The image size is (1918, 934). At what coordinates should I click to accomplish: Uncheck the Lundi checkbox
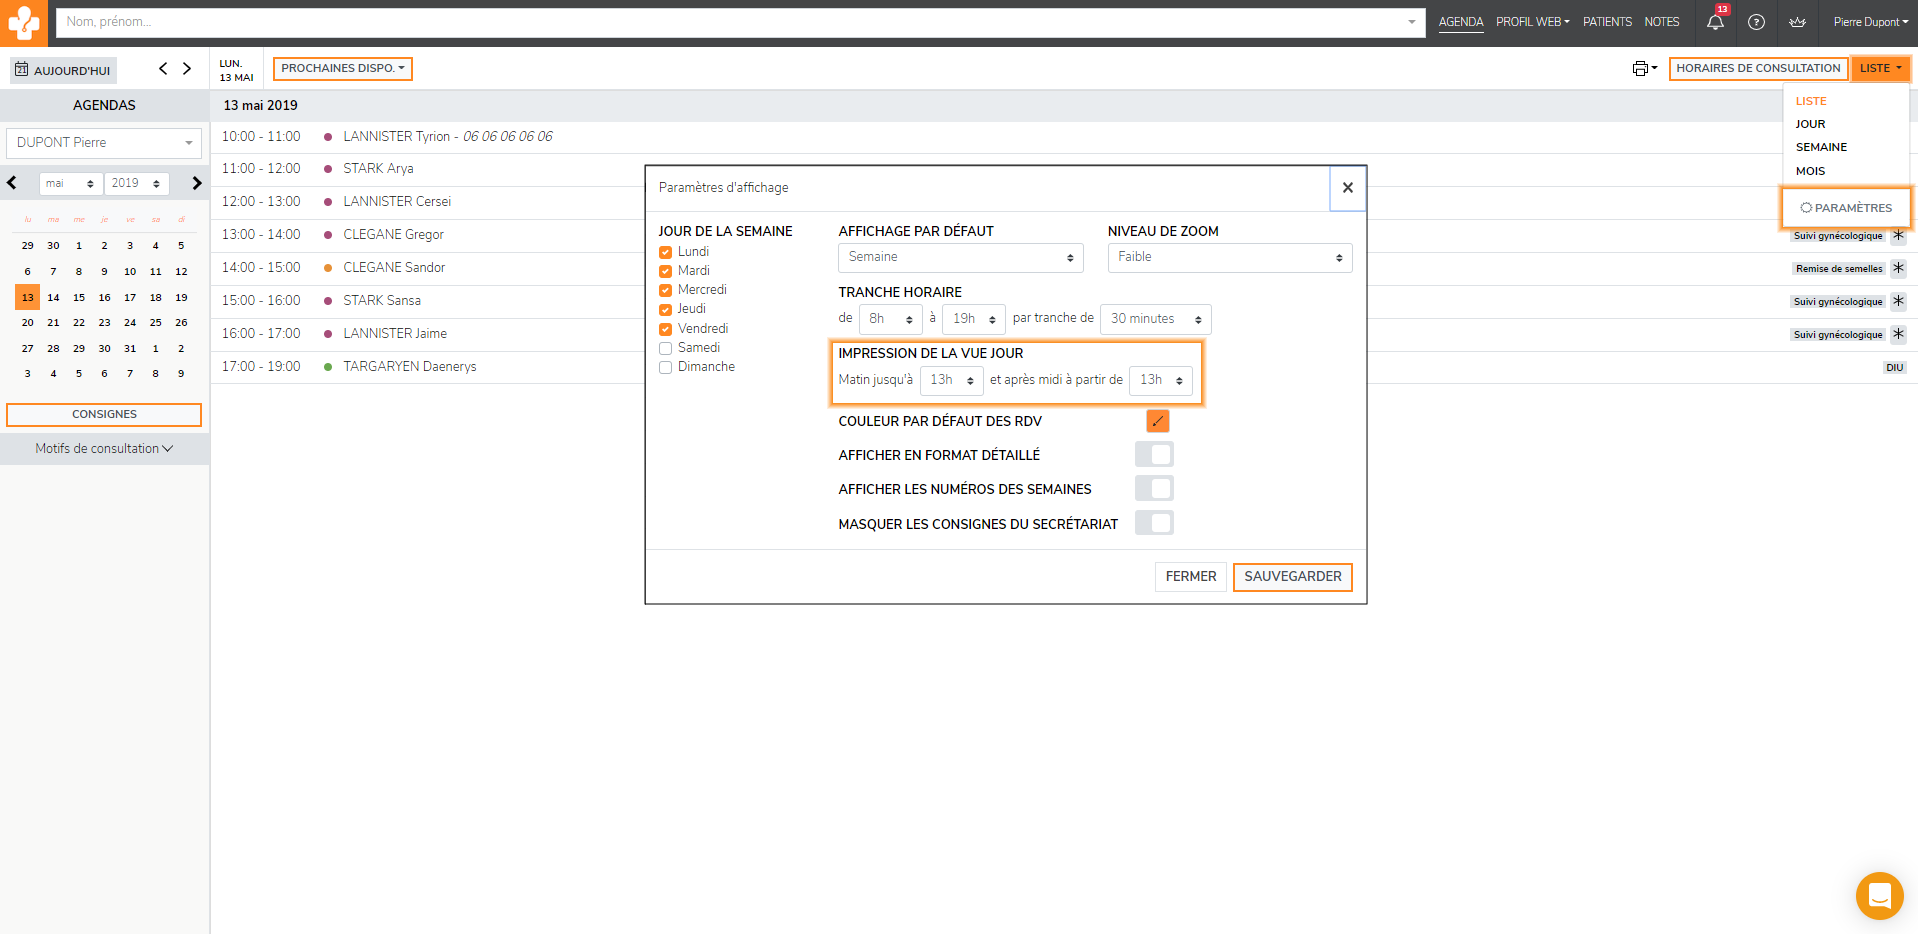click(665, 252)
